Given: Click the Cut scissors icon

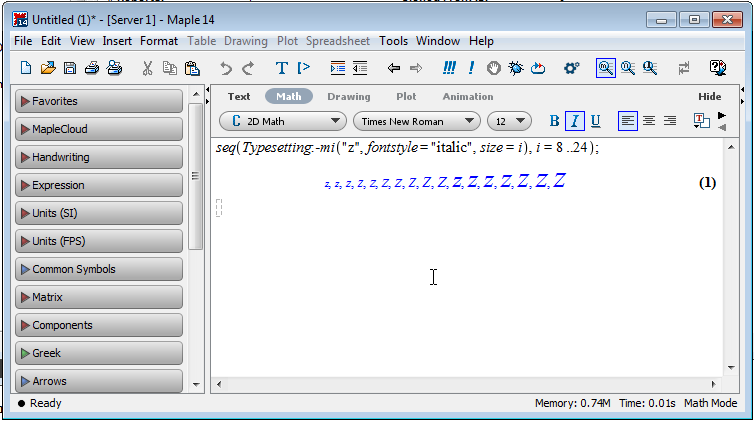Looking at the screenshot, I should pyautogui.click(x=147, y=68).
